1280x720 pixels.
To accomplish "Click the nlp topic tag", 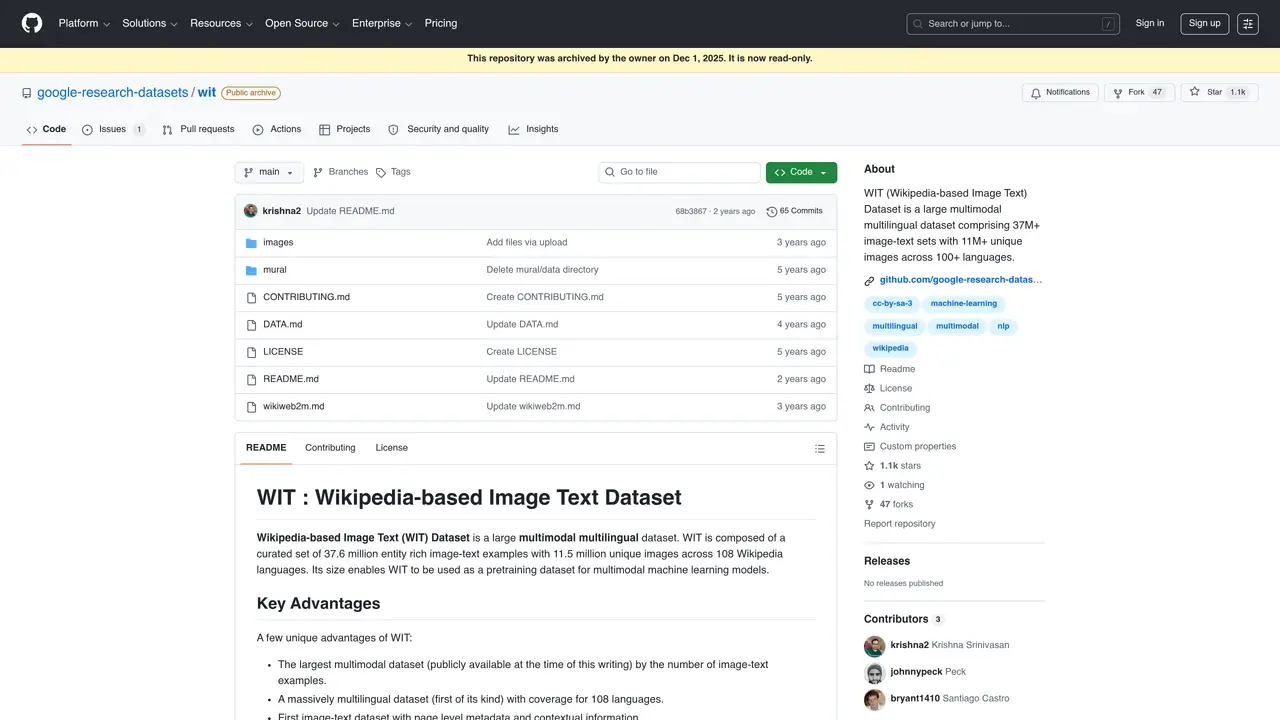I will (x=1003, y=326).
